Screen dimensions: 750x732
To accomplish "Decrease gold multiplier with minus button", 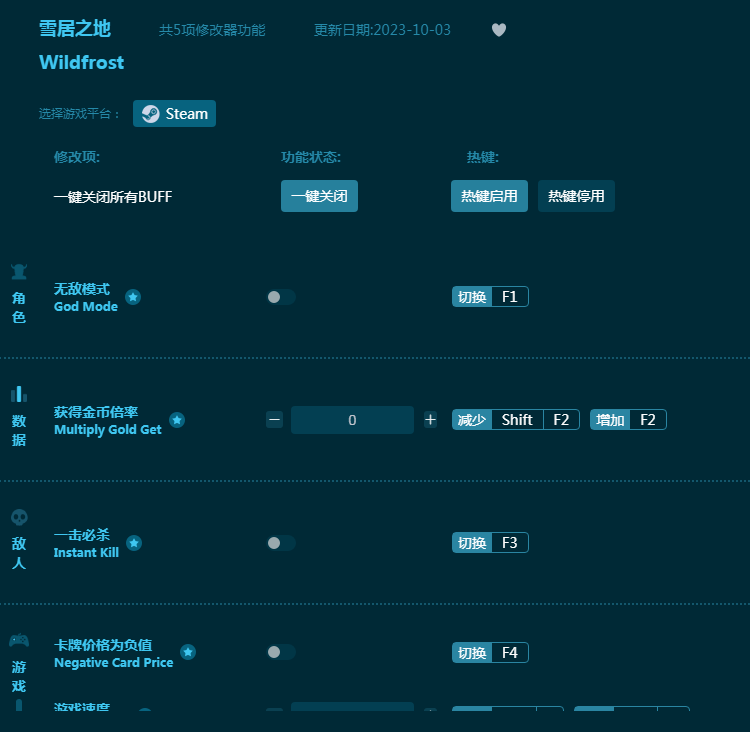I will tap(275, 420).
